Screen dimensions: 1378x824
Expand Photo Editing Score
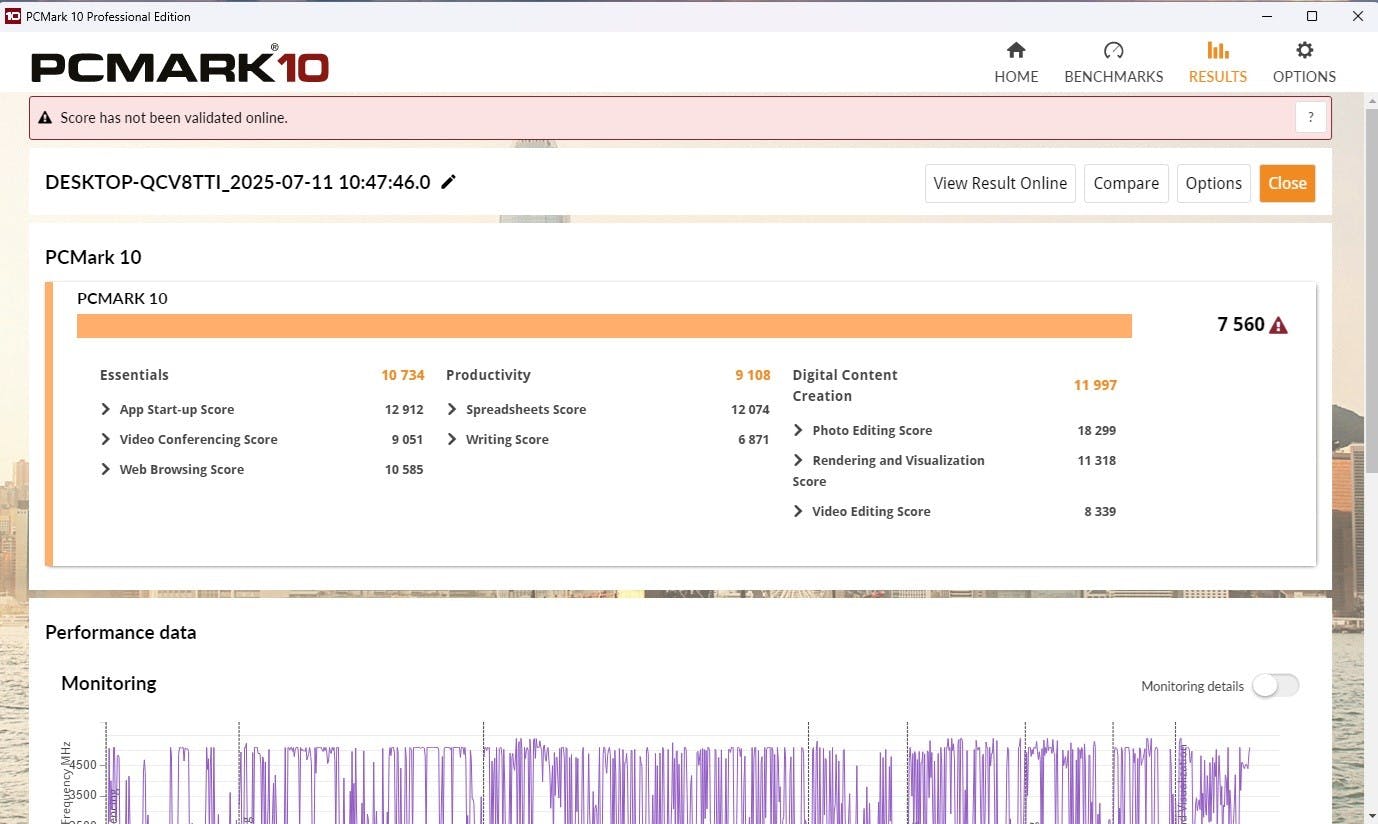(798, 430)
